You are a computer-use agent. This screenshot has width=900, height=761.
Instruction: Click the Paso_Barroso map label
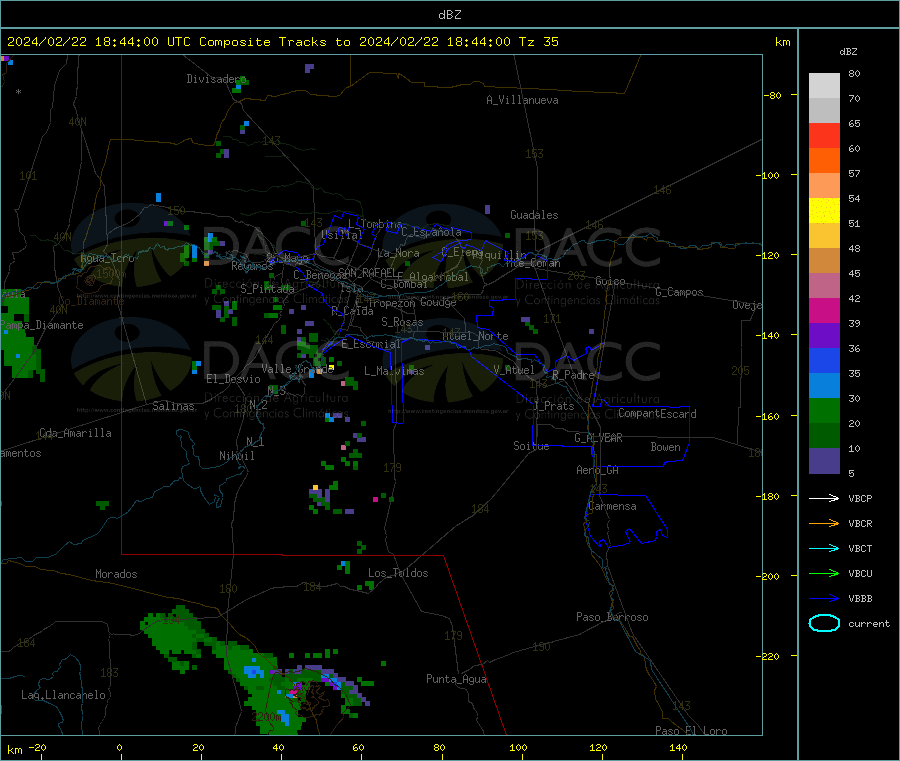pos(612,617)
